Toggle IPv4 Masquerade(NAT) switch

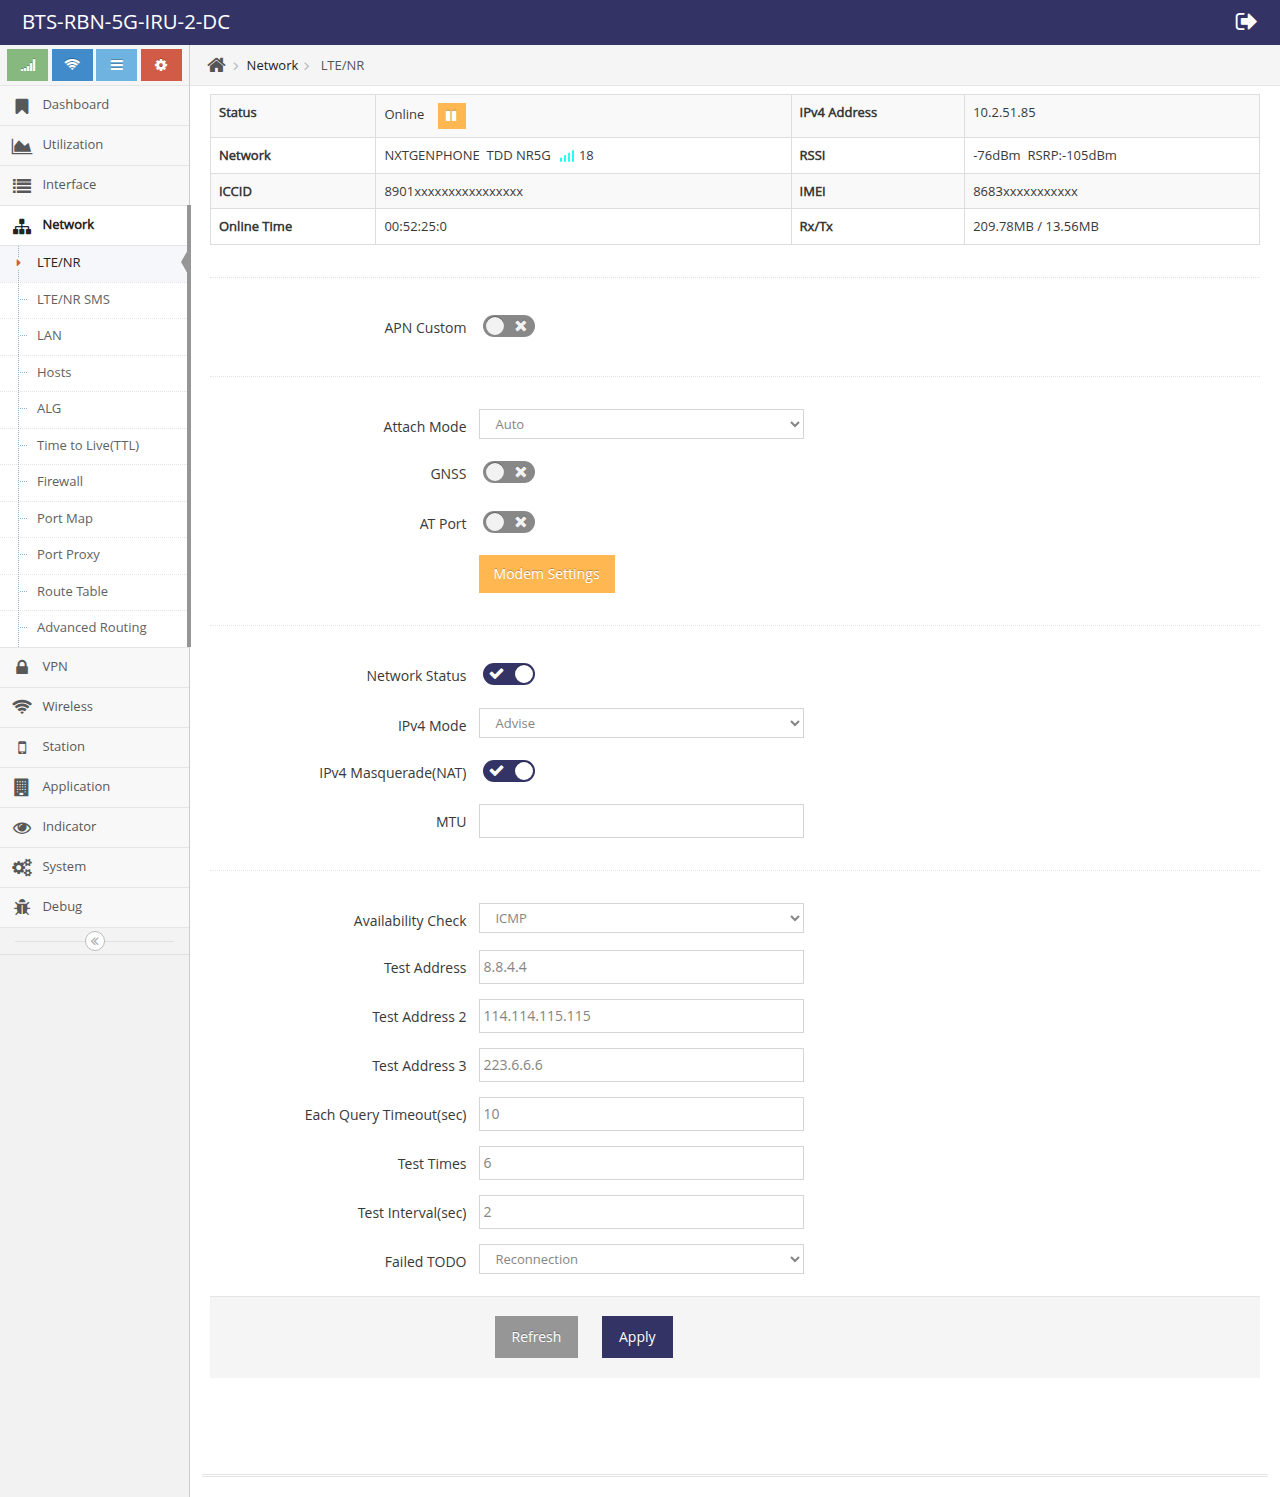pyautogui.click(x=509, y=771)
